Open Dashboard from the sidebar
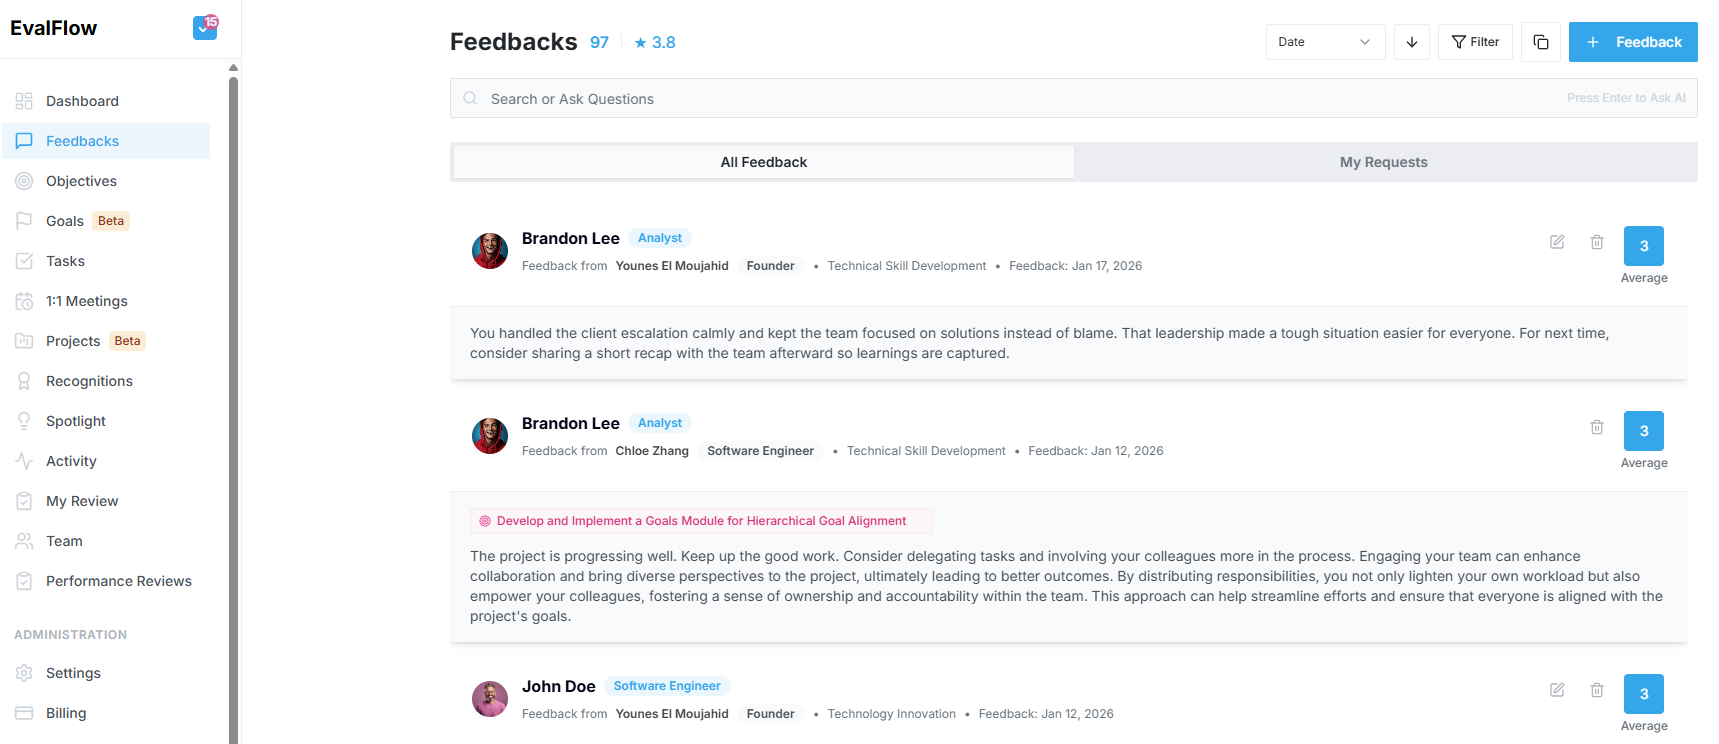The height and width of the screenshot is (744, 1719). point(82,101)
